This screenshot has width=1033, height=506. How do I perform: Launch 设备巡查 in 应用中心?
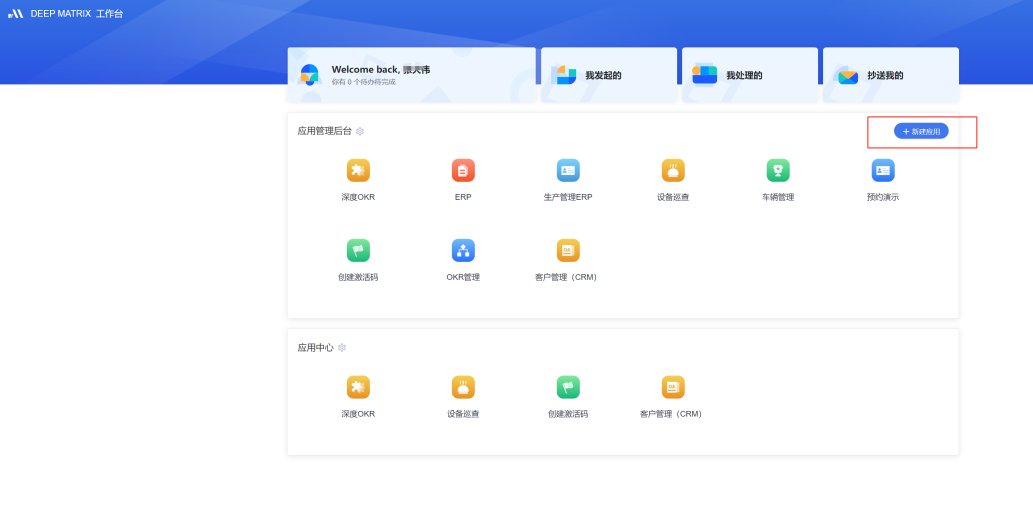point(463,387)
